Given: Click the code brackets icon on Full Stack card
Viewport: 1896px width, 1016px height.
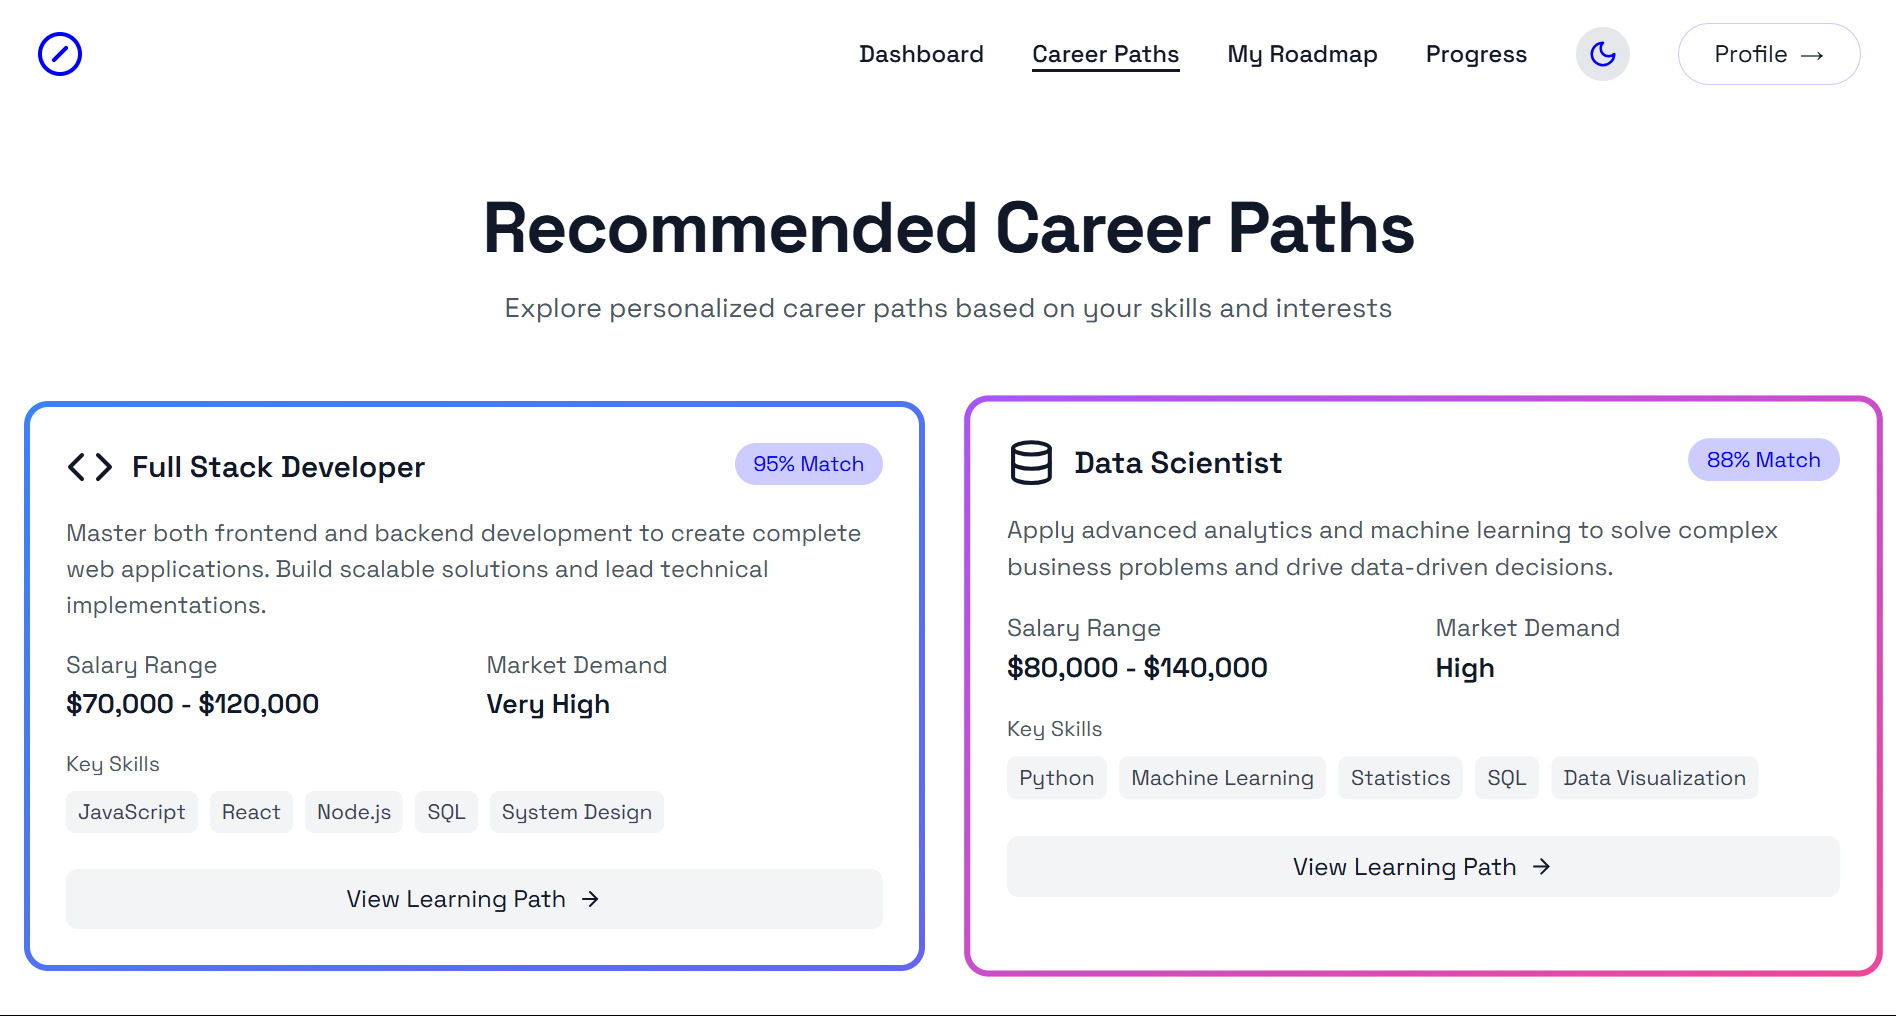Looking at the screenshot, I should click(90, 467).
